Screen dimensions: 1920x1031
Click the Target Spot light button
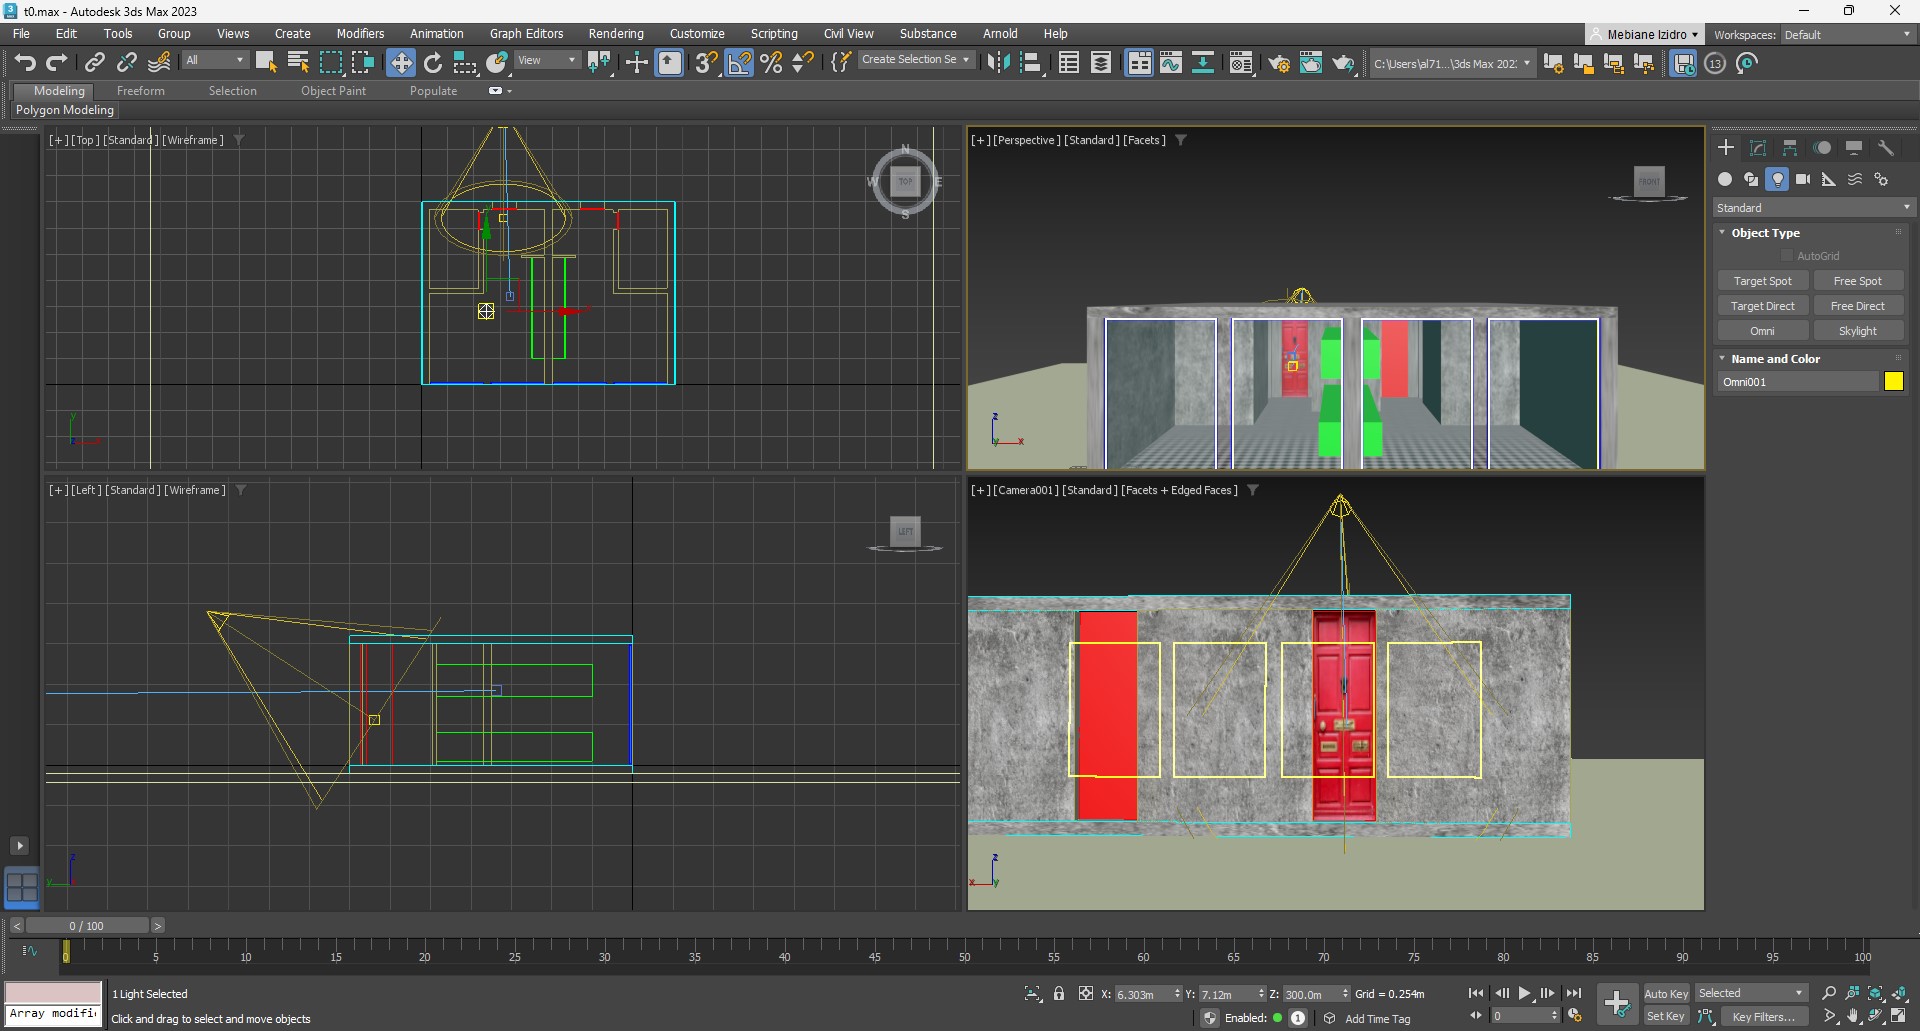click(1762, 281)
